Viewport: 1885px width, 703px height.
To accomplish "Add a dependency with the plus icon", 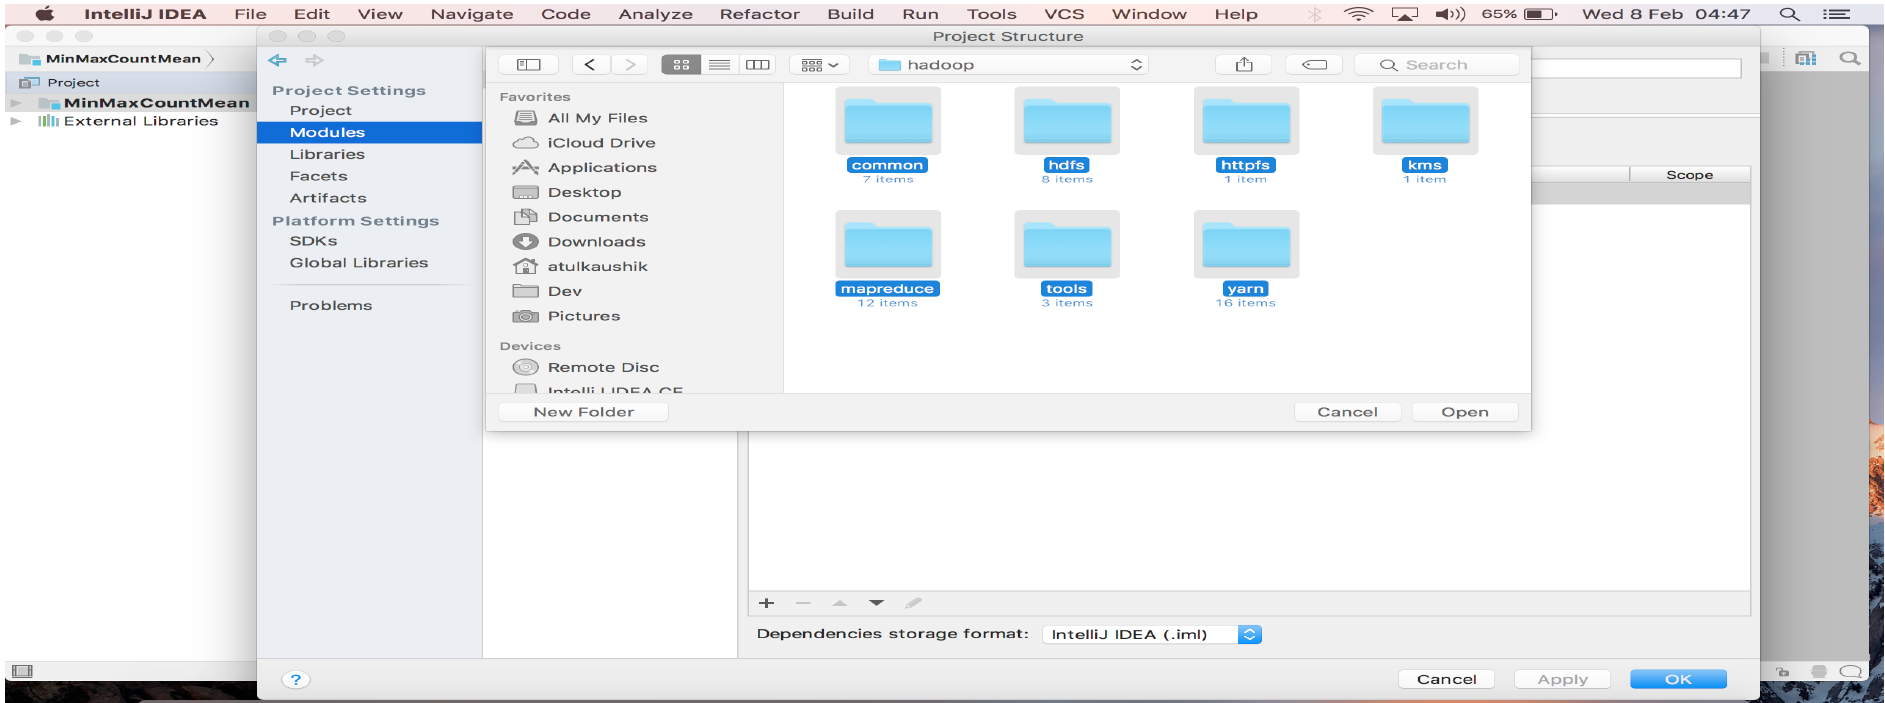I will 767,603.
